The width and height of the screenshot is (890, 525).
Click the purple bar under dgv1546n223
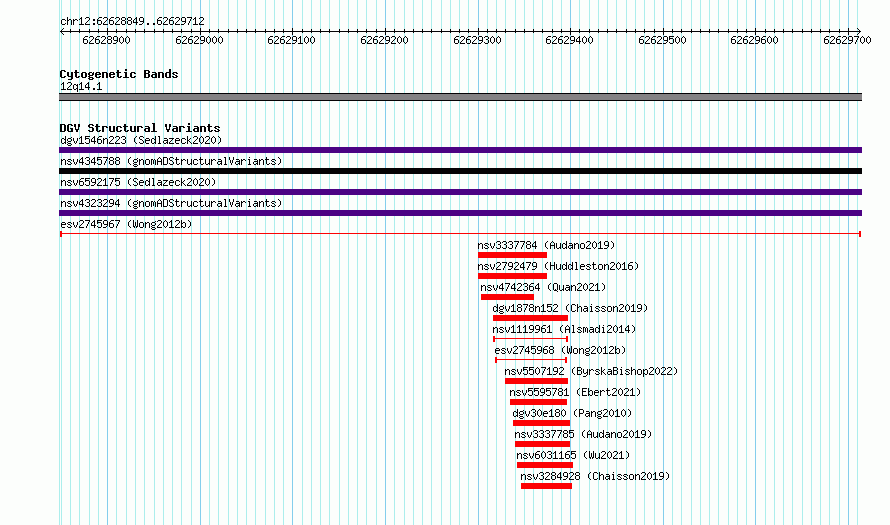pos(460,150)
